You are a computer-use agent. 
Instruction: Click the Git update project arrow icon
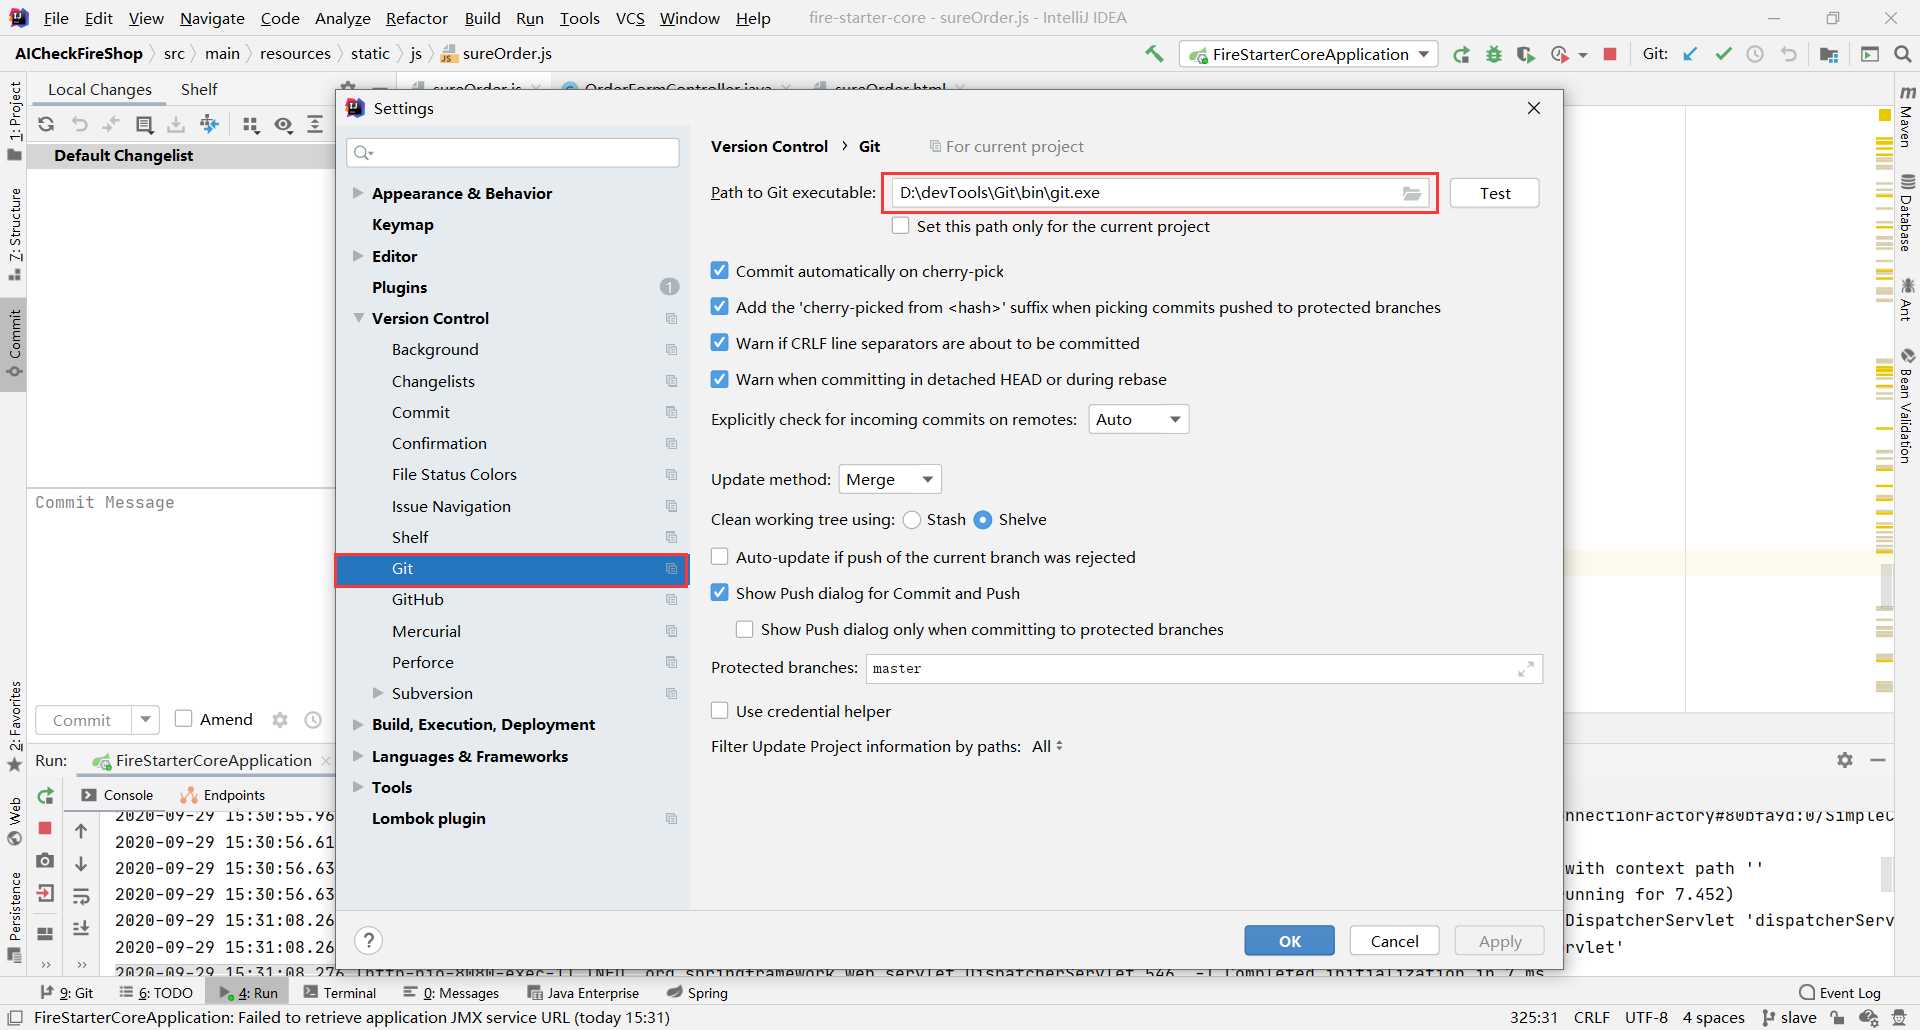[x=1690, y=54]
